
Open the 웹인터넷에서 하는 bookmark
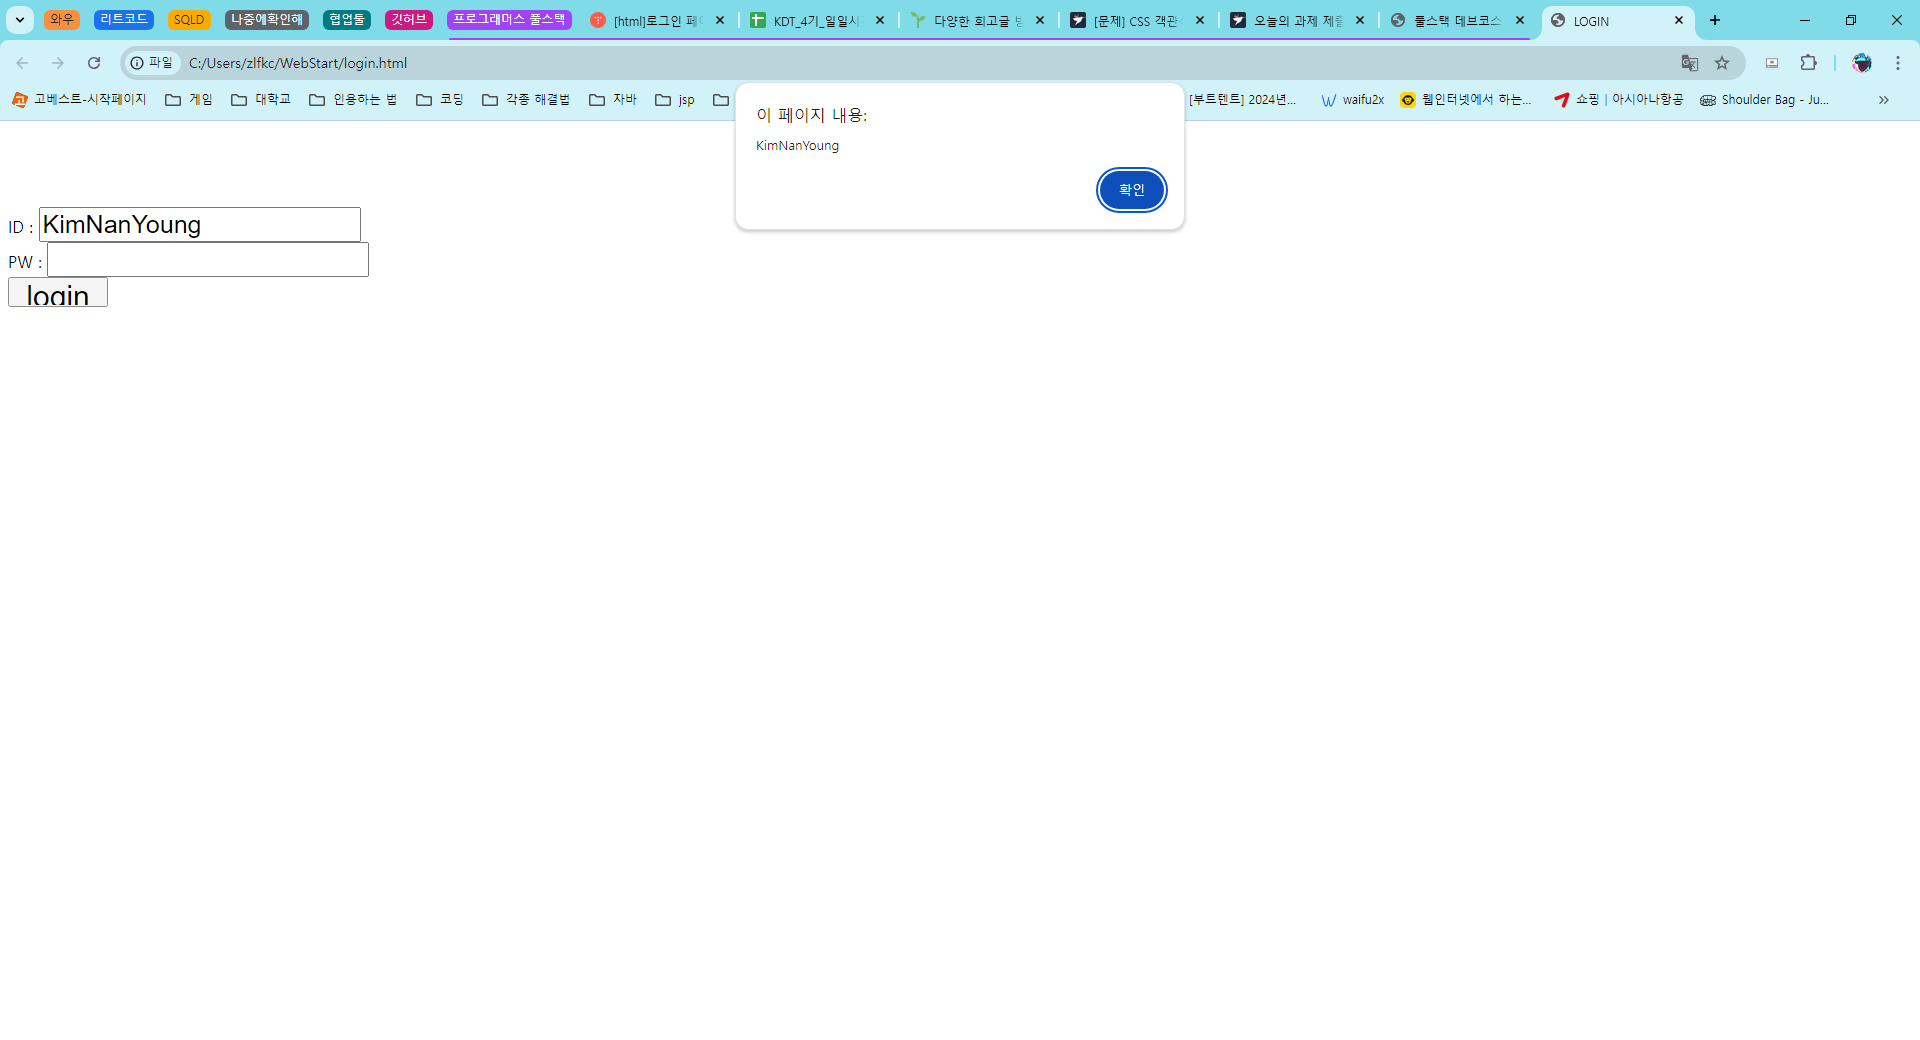tap(1466, 100)
